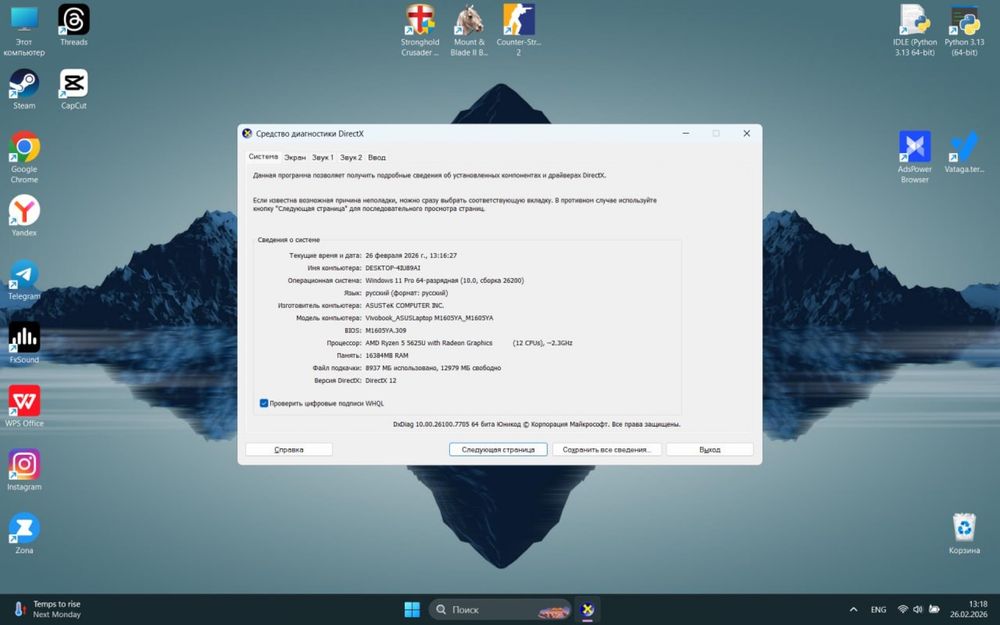The width and height of the screenshot is (1000, 625).
Task: Open the Wi-Fi network tray icon
Action: (x=902, y=610)
